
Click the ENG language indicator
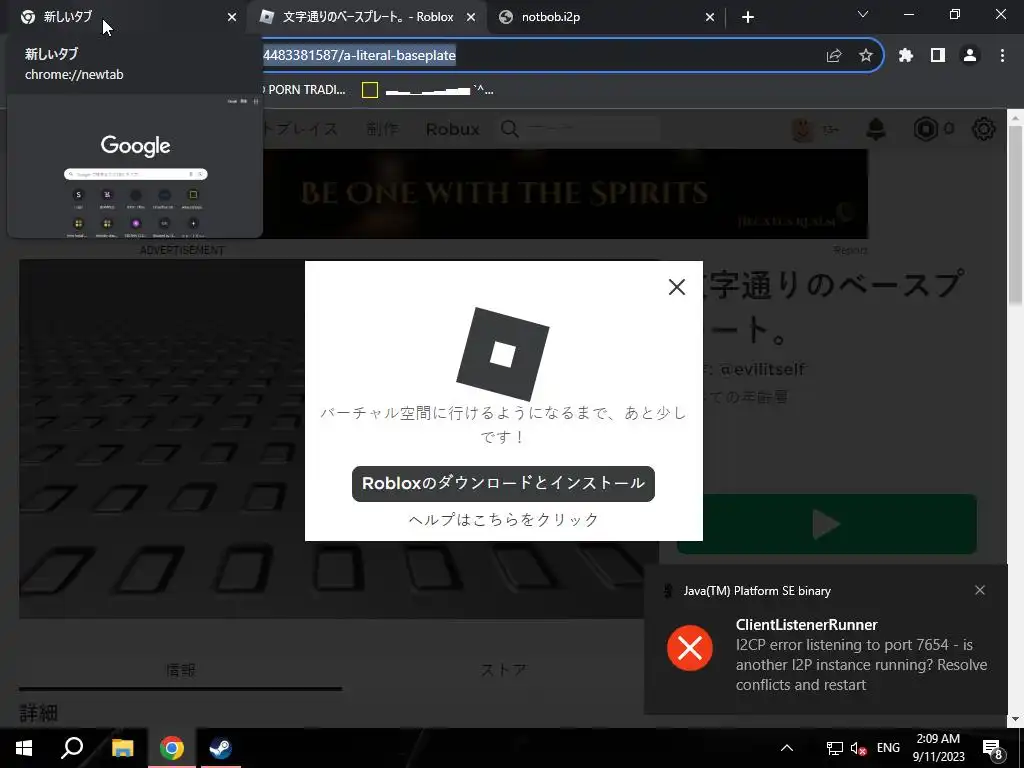[888, 748]
